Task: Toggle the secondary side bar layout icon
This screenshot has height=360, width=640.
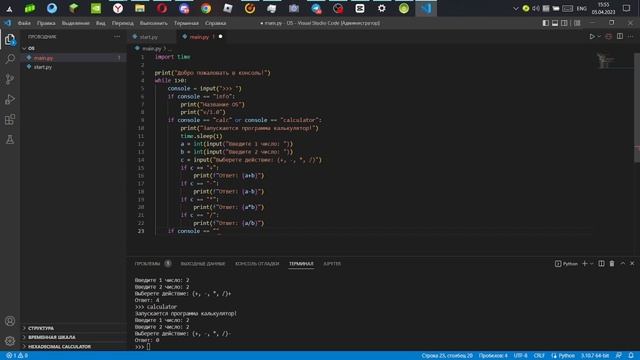Action: point(564,23)
